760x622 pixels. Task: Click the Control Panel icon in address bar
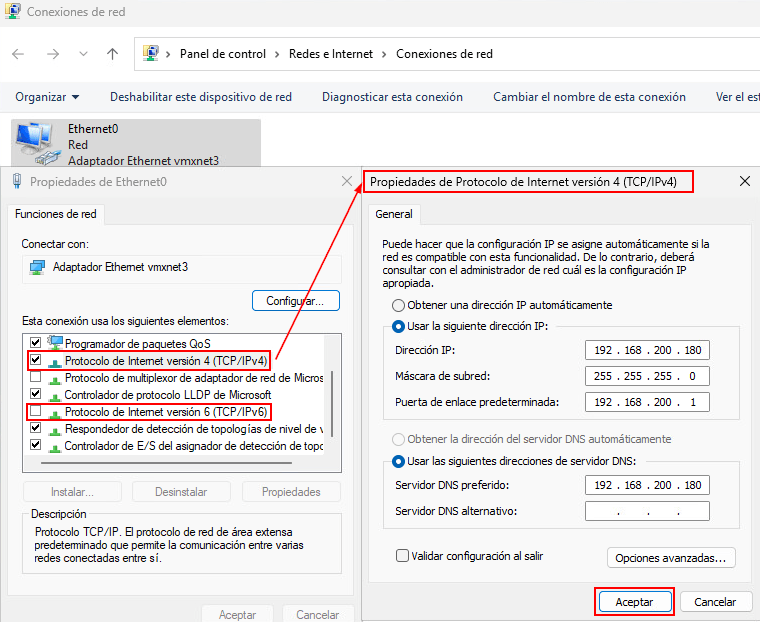point(151,54)
